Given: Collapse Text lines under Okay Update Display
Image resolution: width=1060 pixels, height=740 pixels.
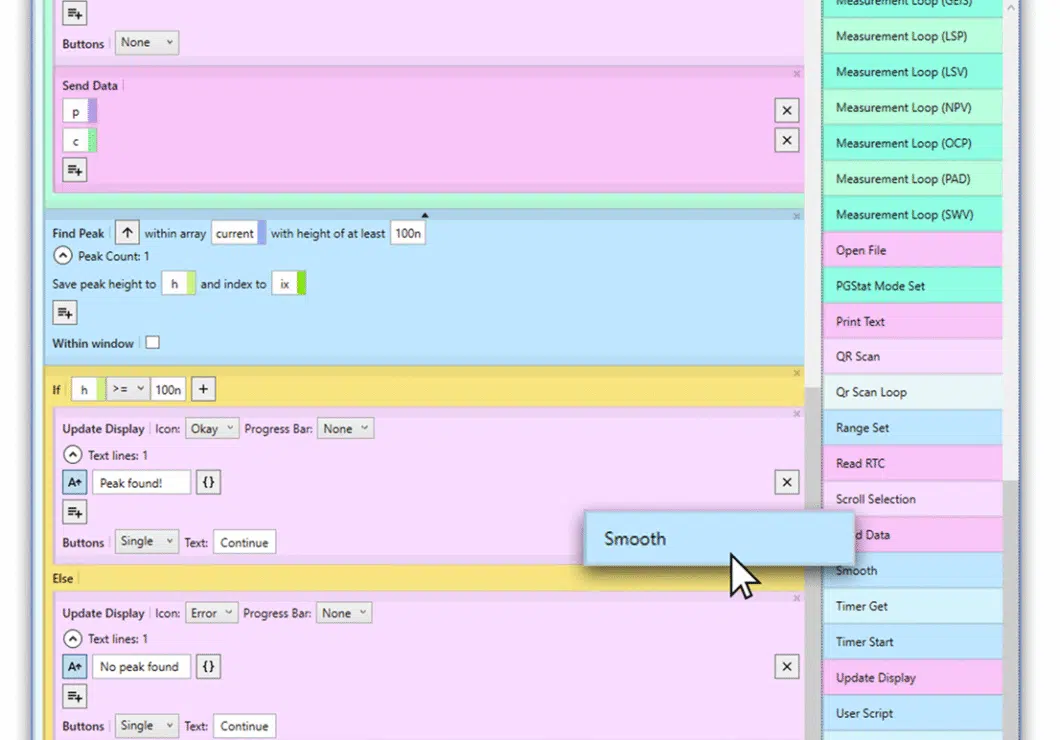Looking at the screenshot, I should pos(72,455).
